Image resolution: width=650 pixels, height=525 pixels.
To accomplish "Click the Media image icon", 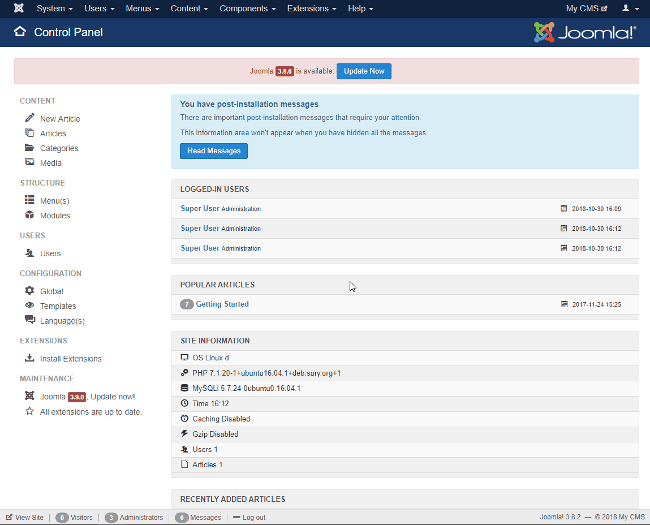I will (x=29, y=162).
